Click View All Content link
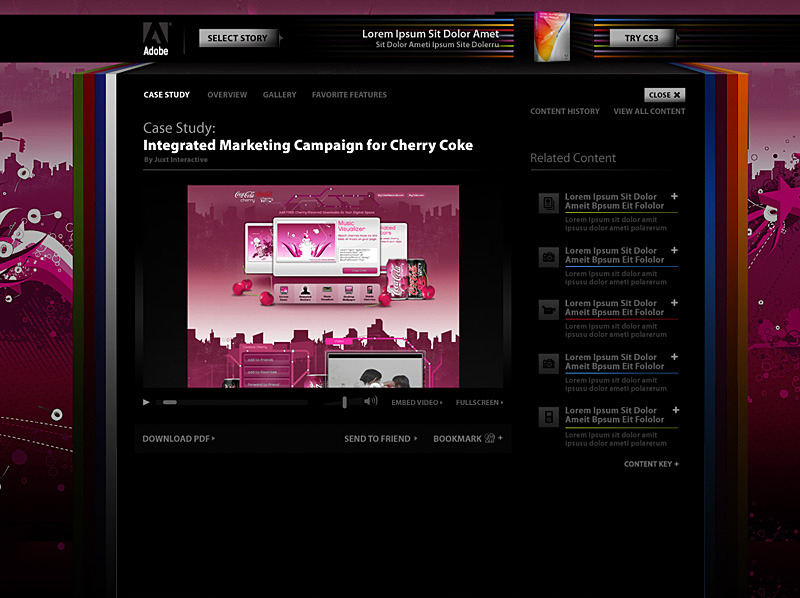Viewport: 800px width, 598px height. click(x=649, y=111)
